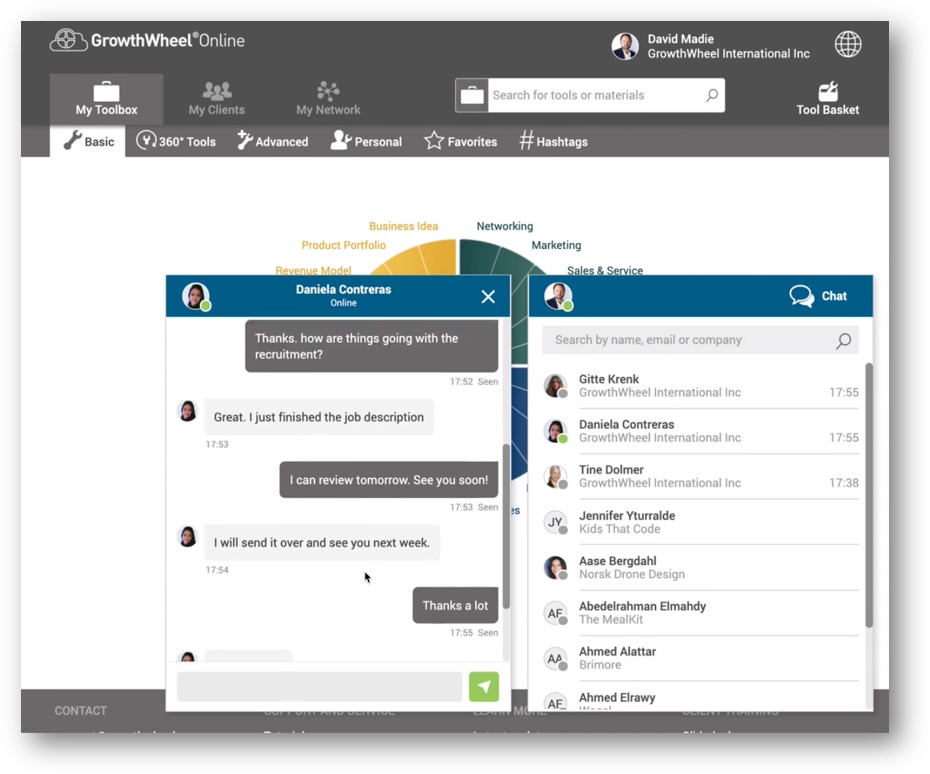
Task: Open the chat with Ahmed Alattar
Action: (x=700, y=658)
